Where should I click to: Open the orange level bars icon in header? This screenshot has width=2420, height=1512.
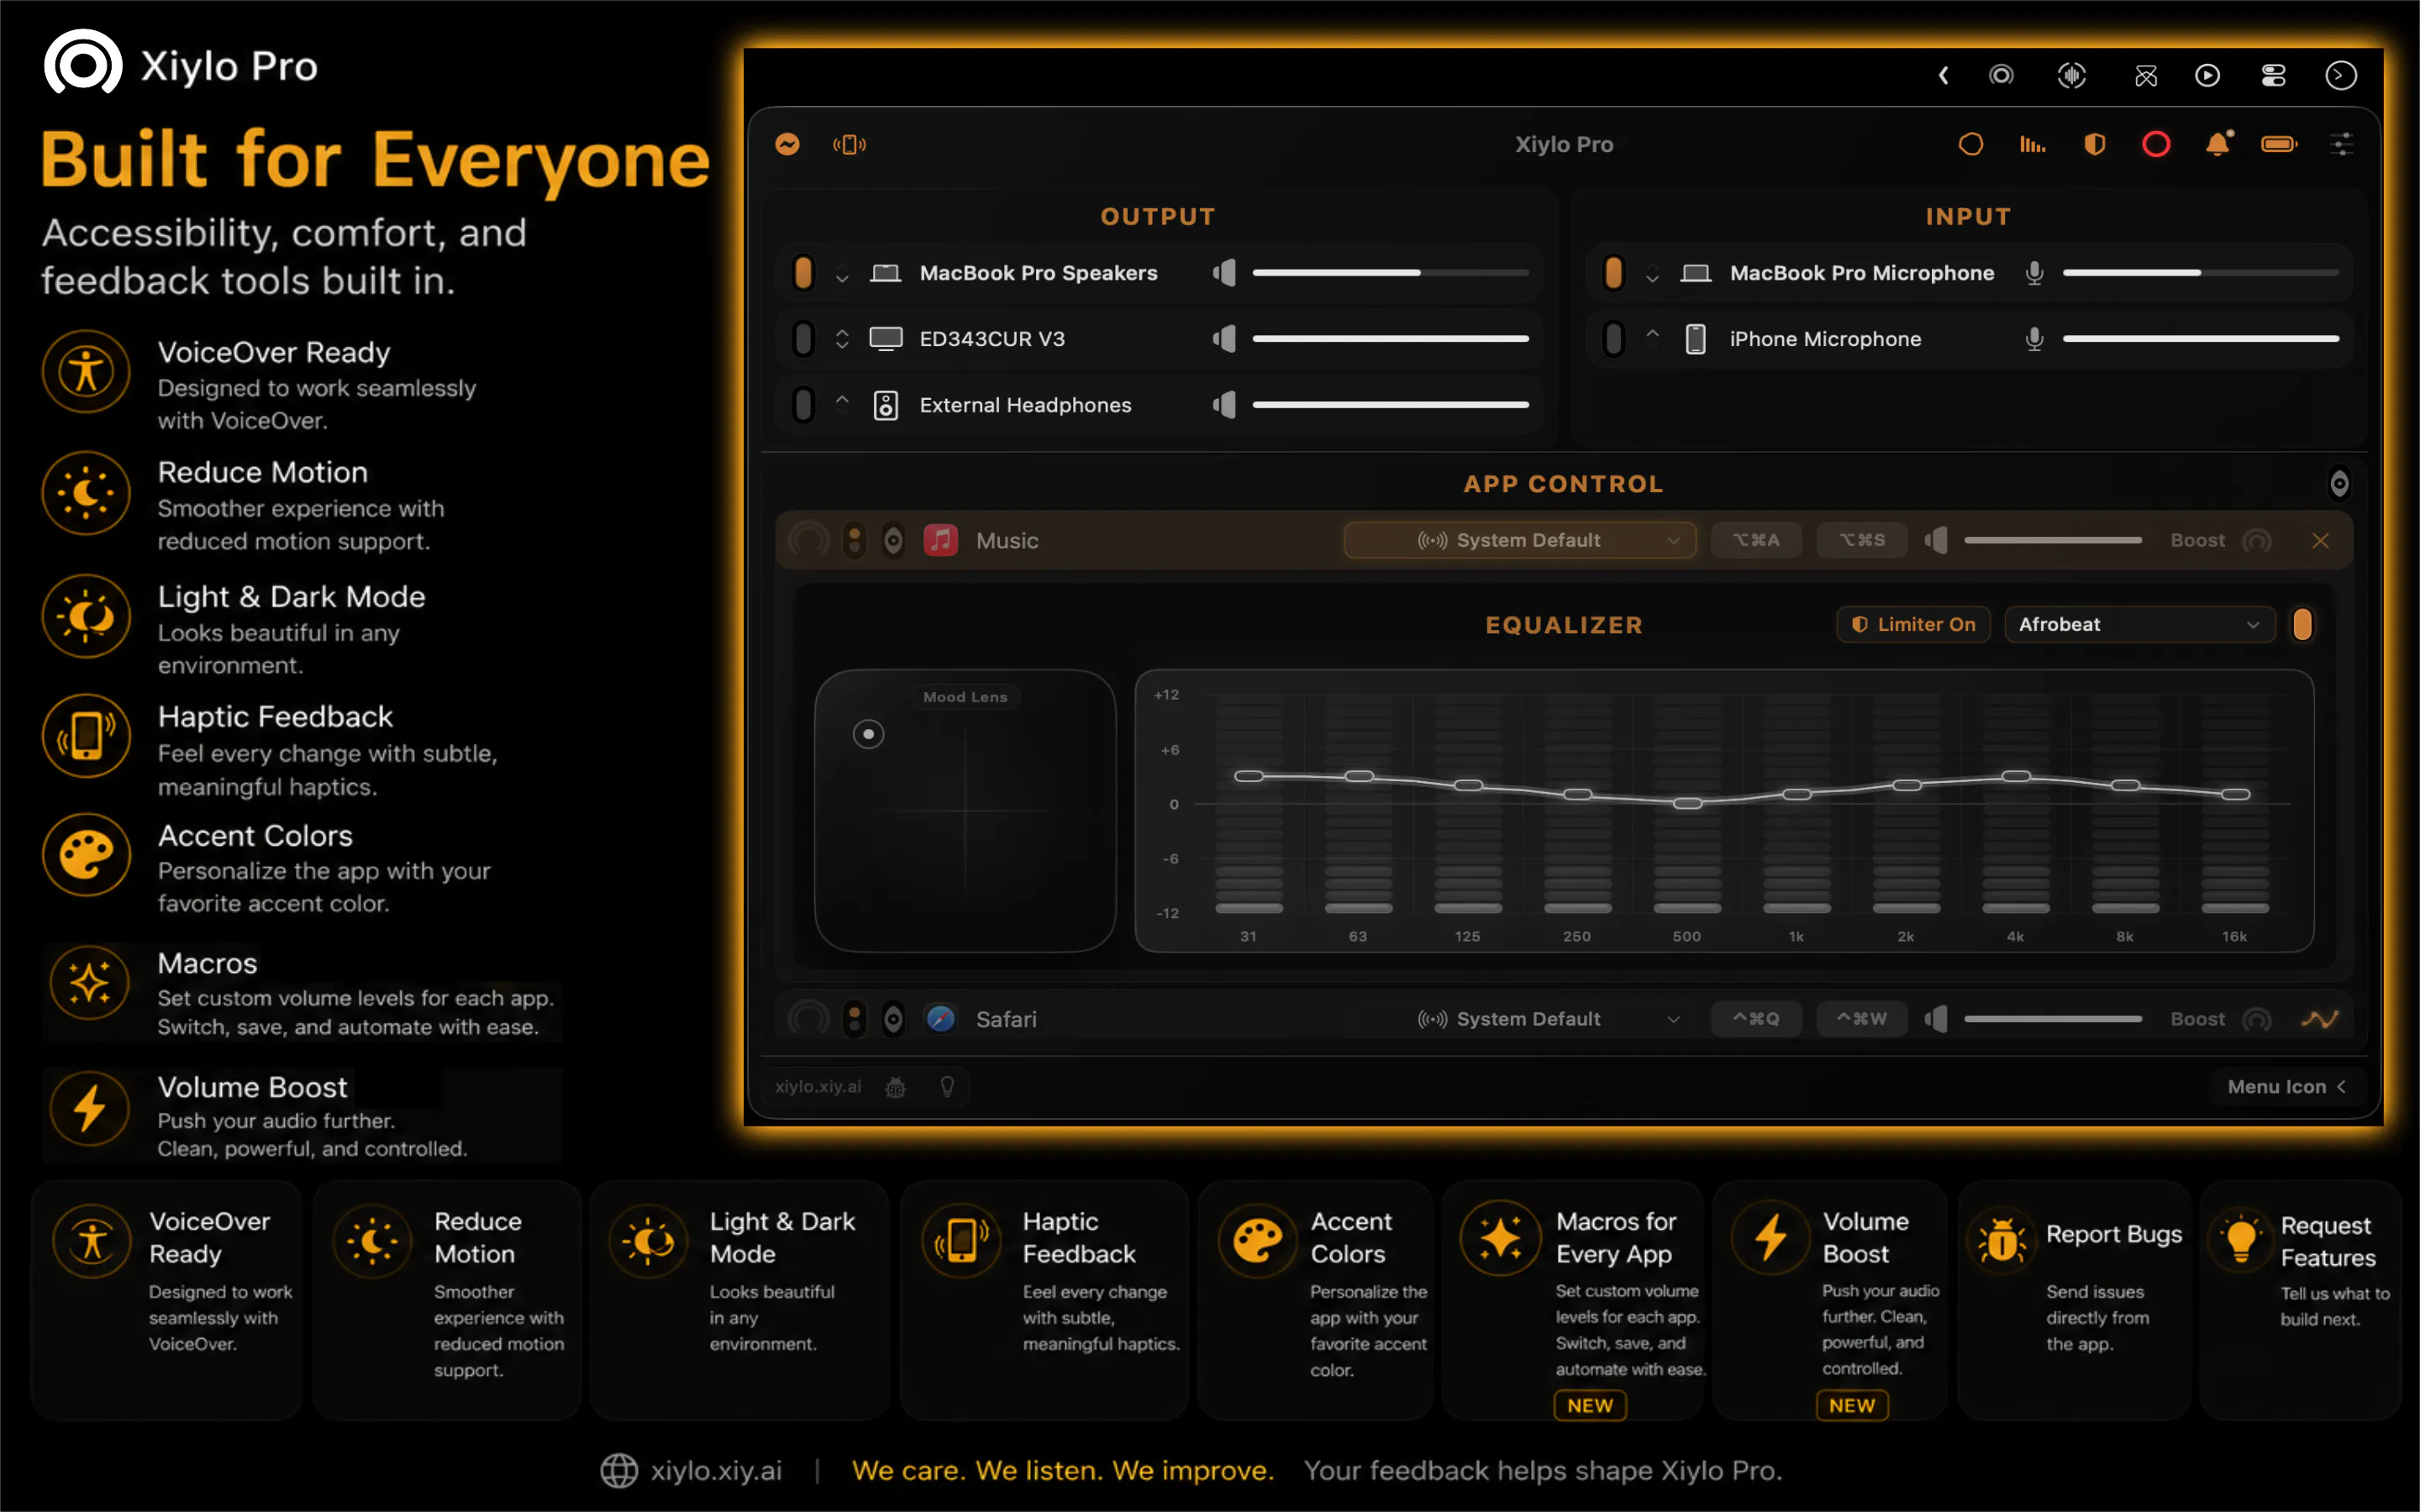2032,145
